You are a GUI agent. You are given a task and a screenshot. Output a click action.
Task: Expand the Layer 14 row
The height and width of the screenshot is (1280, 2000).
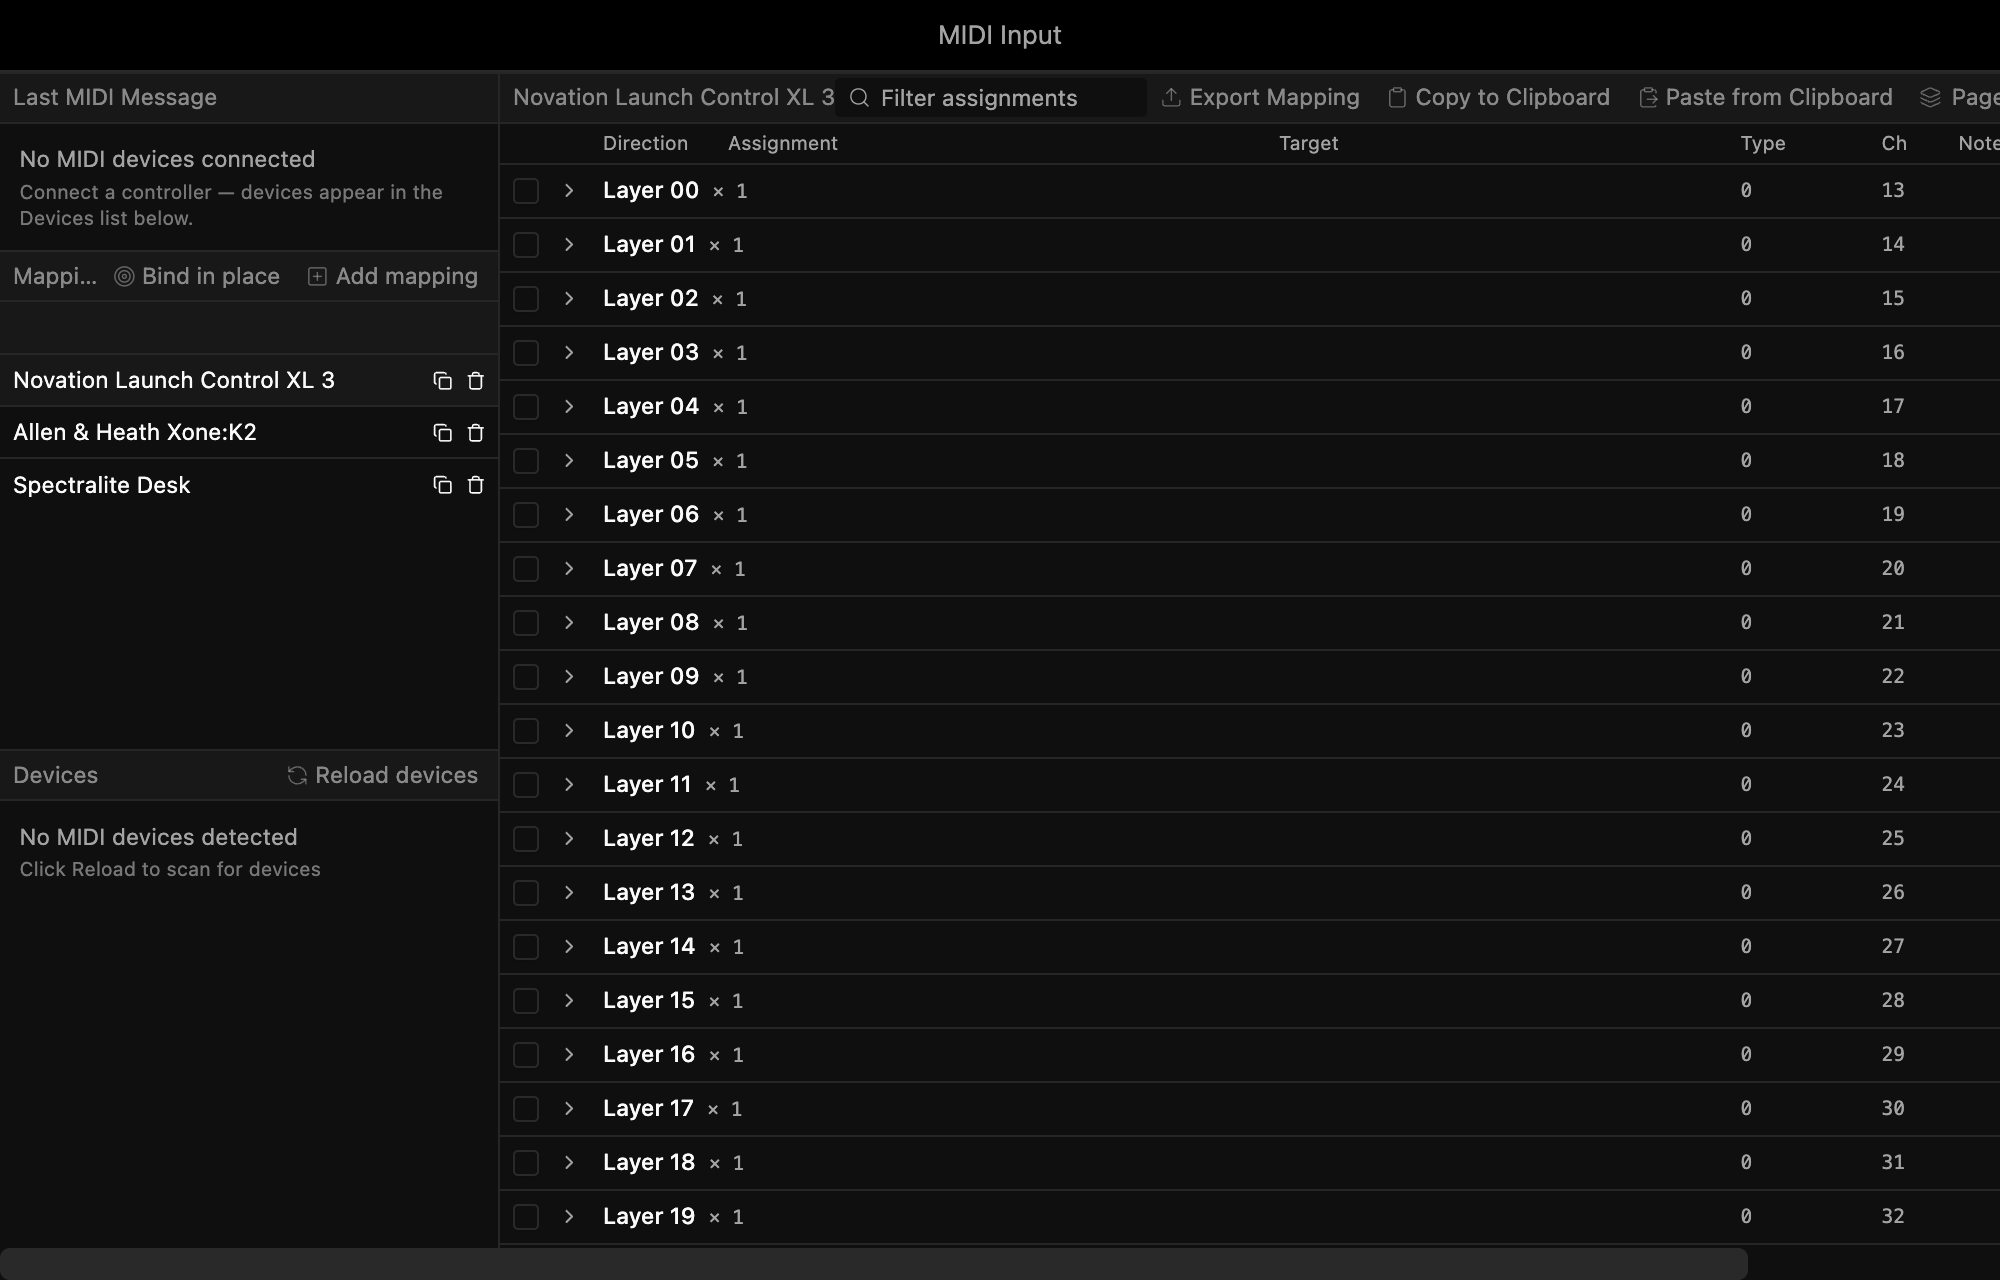tap(569, 947)
